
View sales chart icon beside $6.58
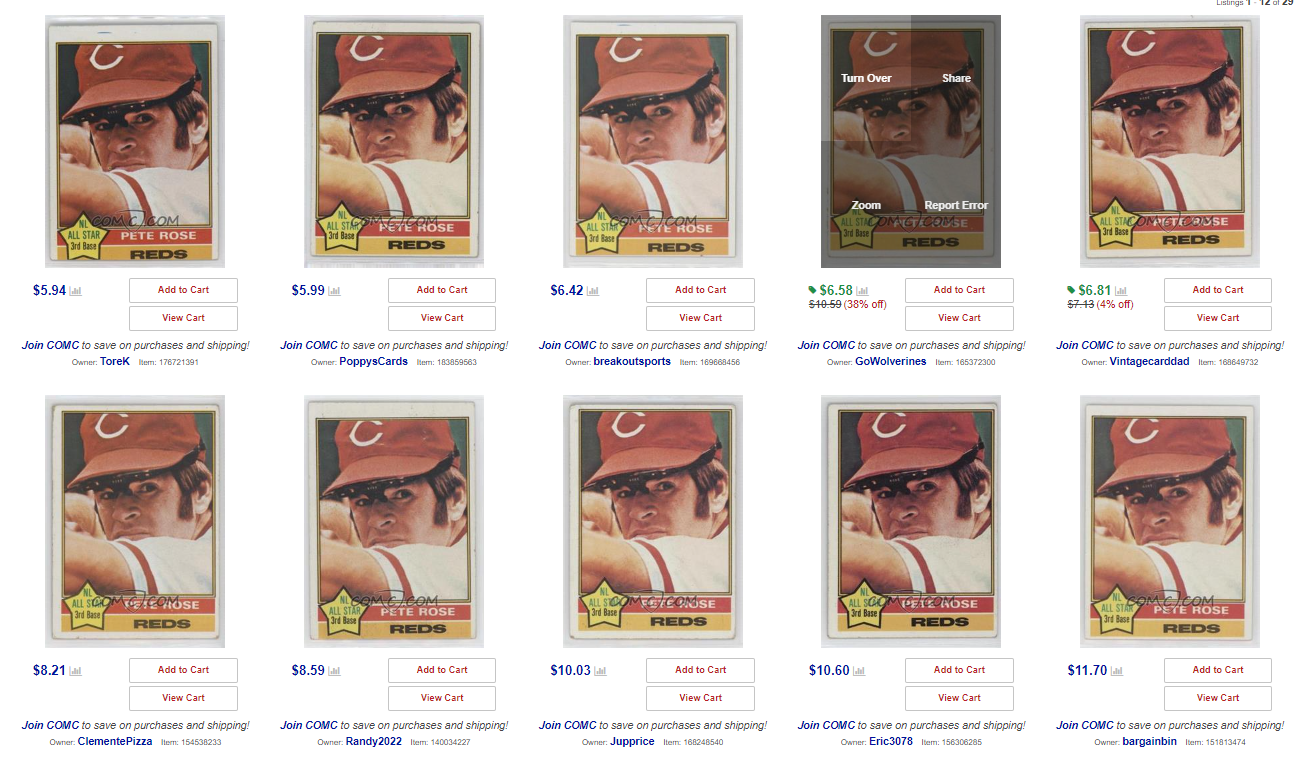pos(862,291)
